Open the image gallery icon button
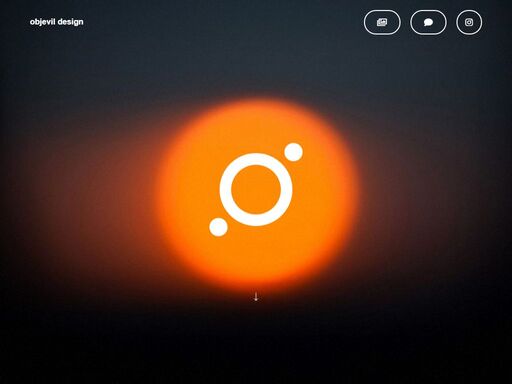 click(x=382, y=22)
